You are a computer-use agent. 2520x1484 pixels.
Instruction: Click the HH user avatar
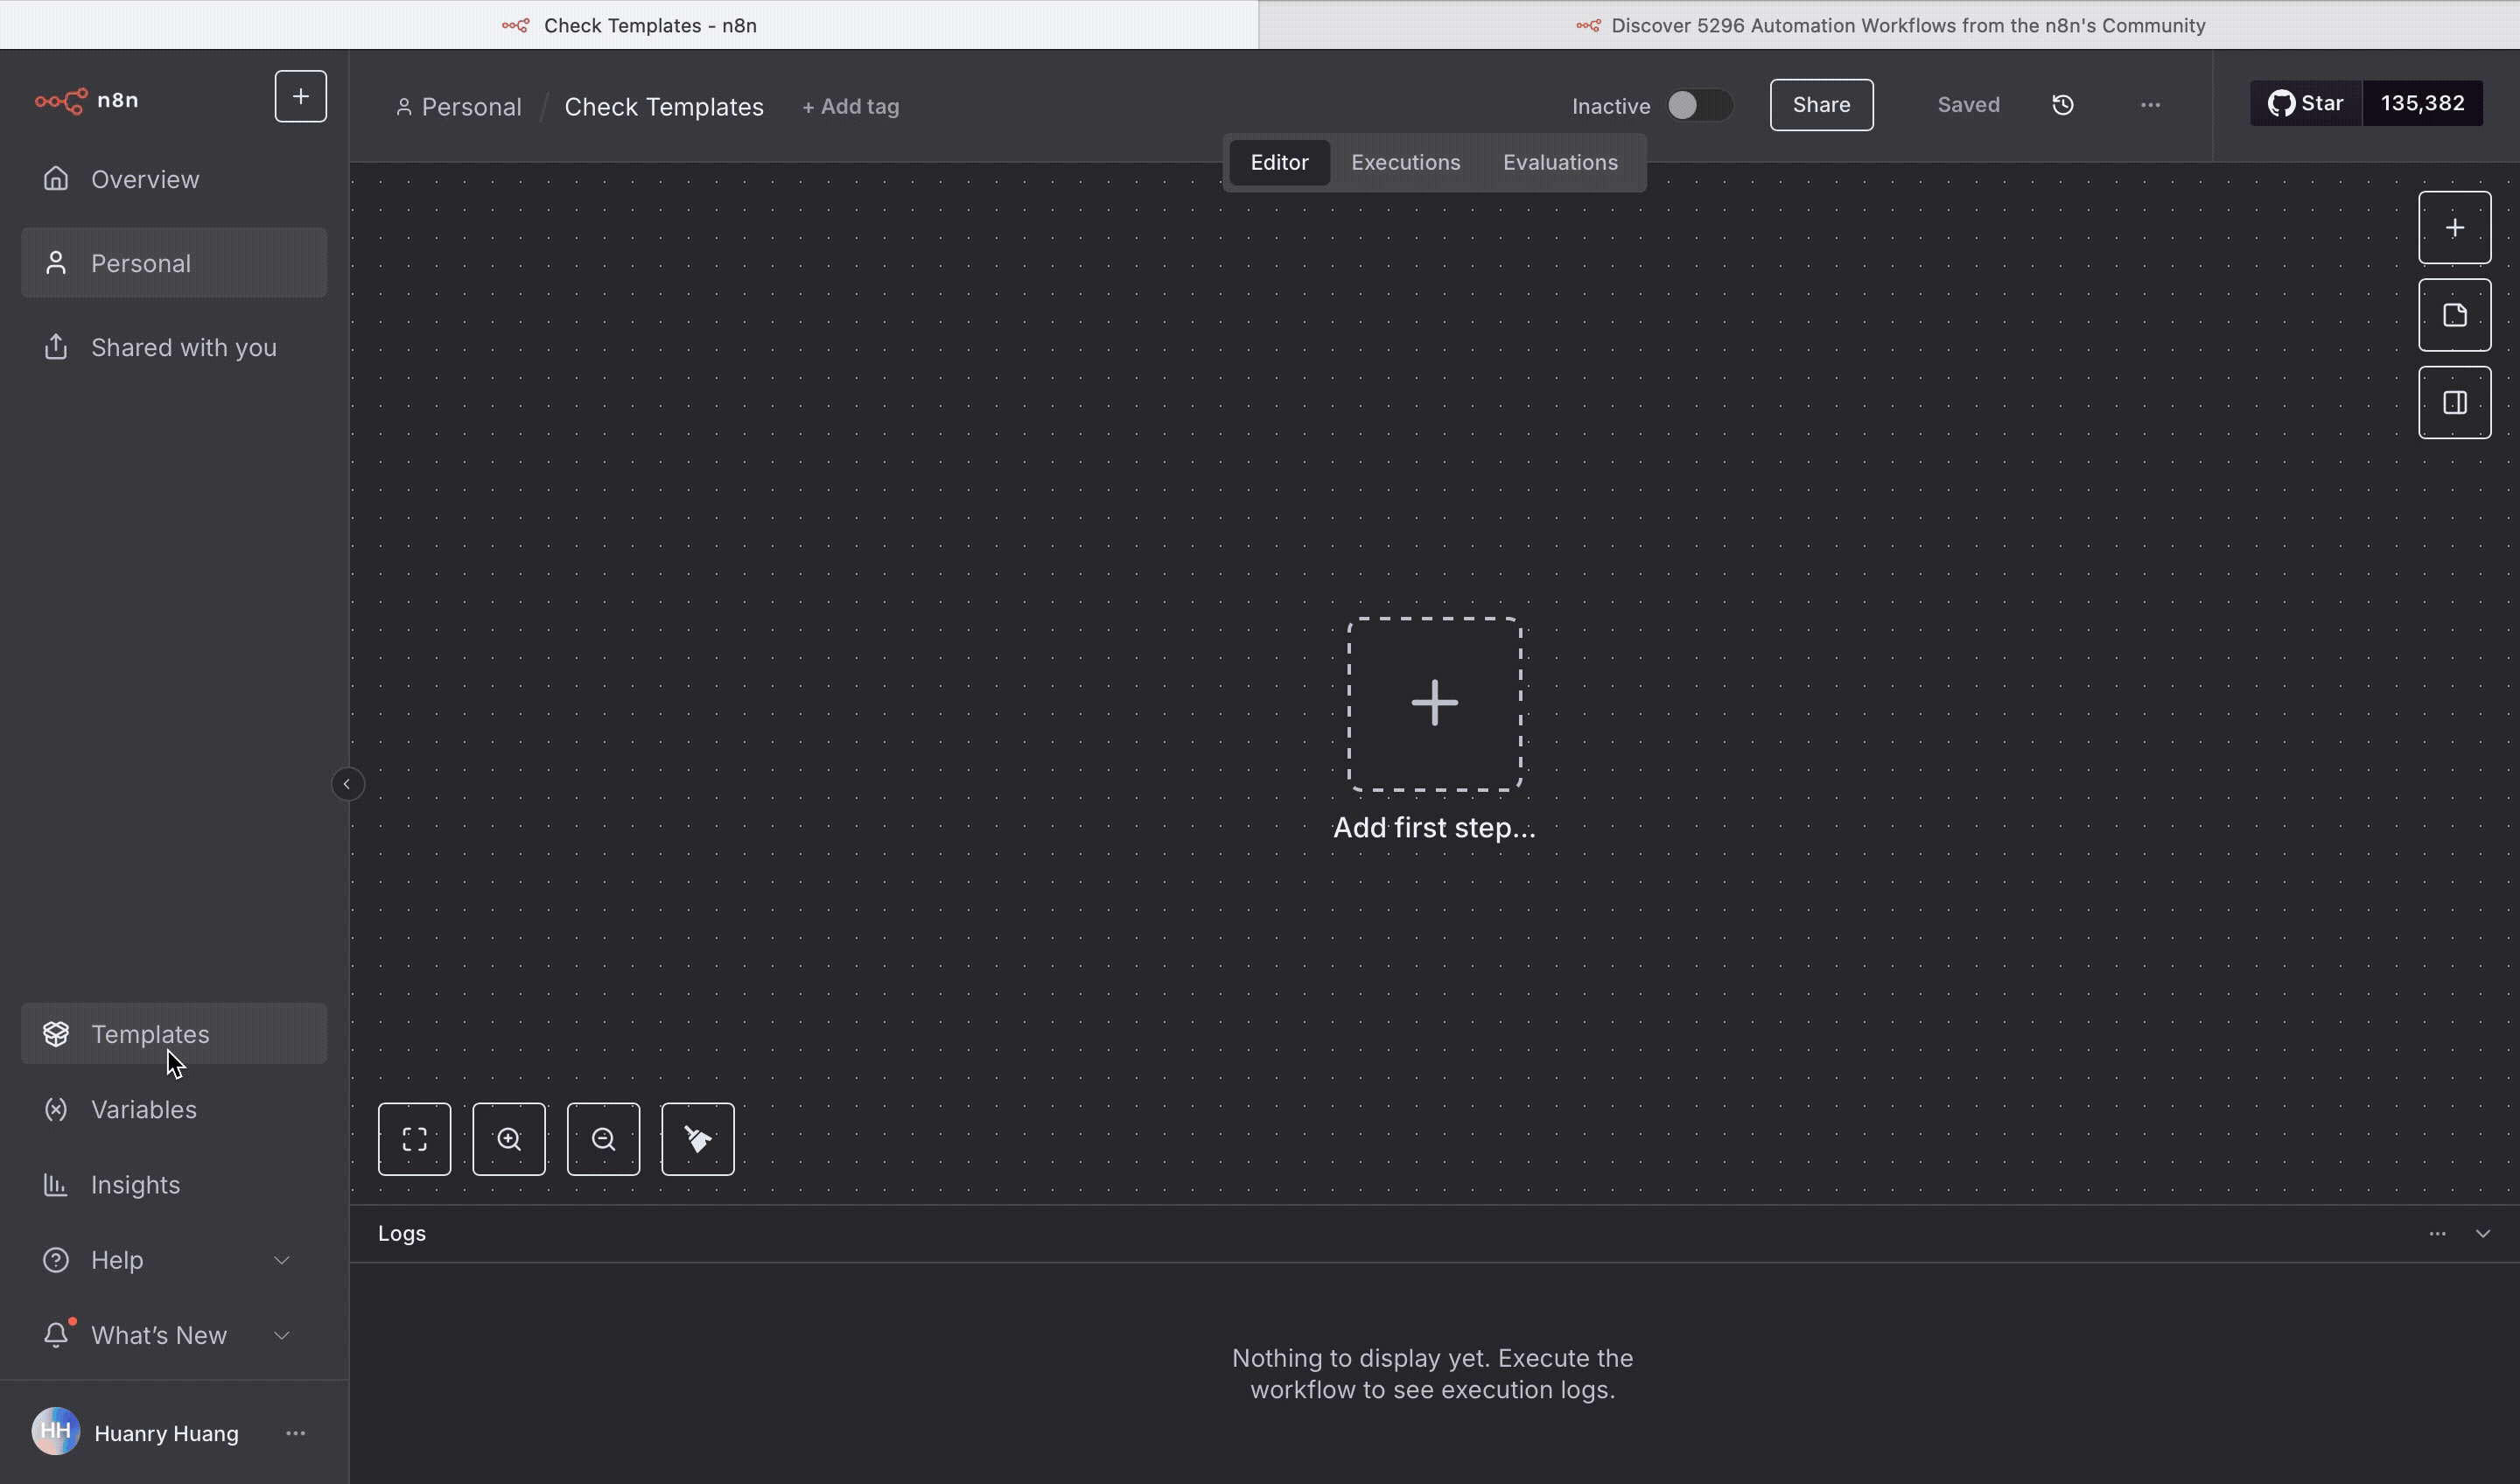[x=56, y=1432]
